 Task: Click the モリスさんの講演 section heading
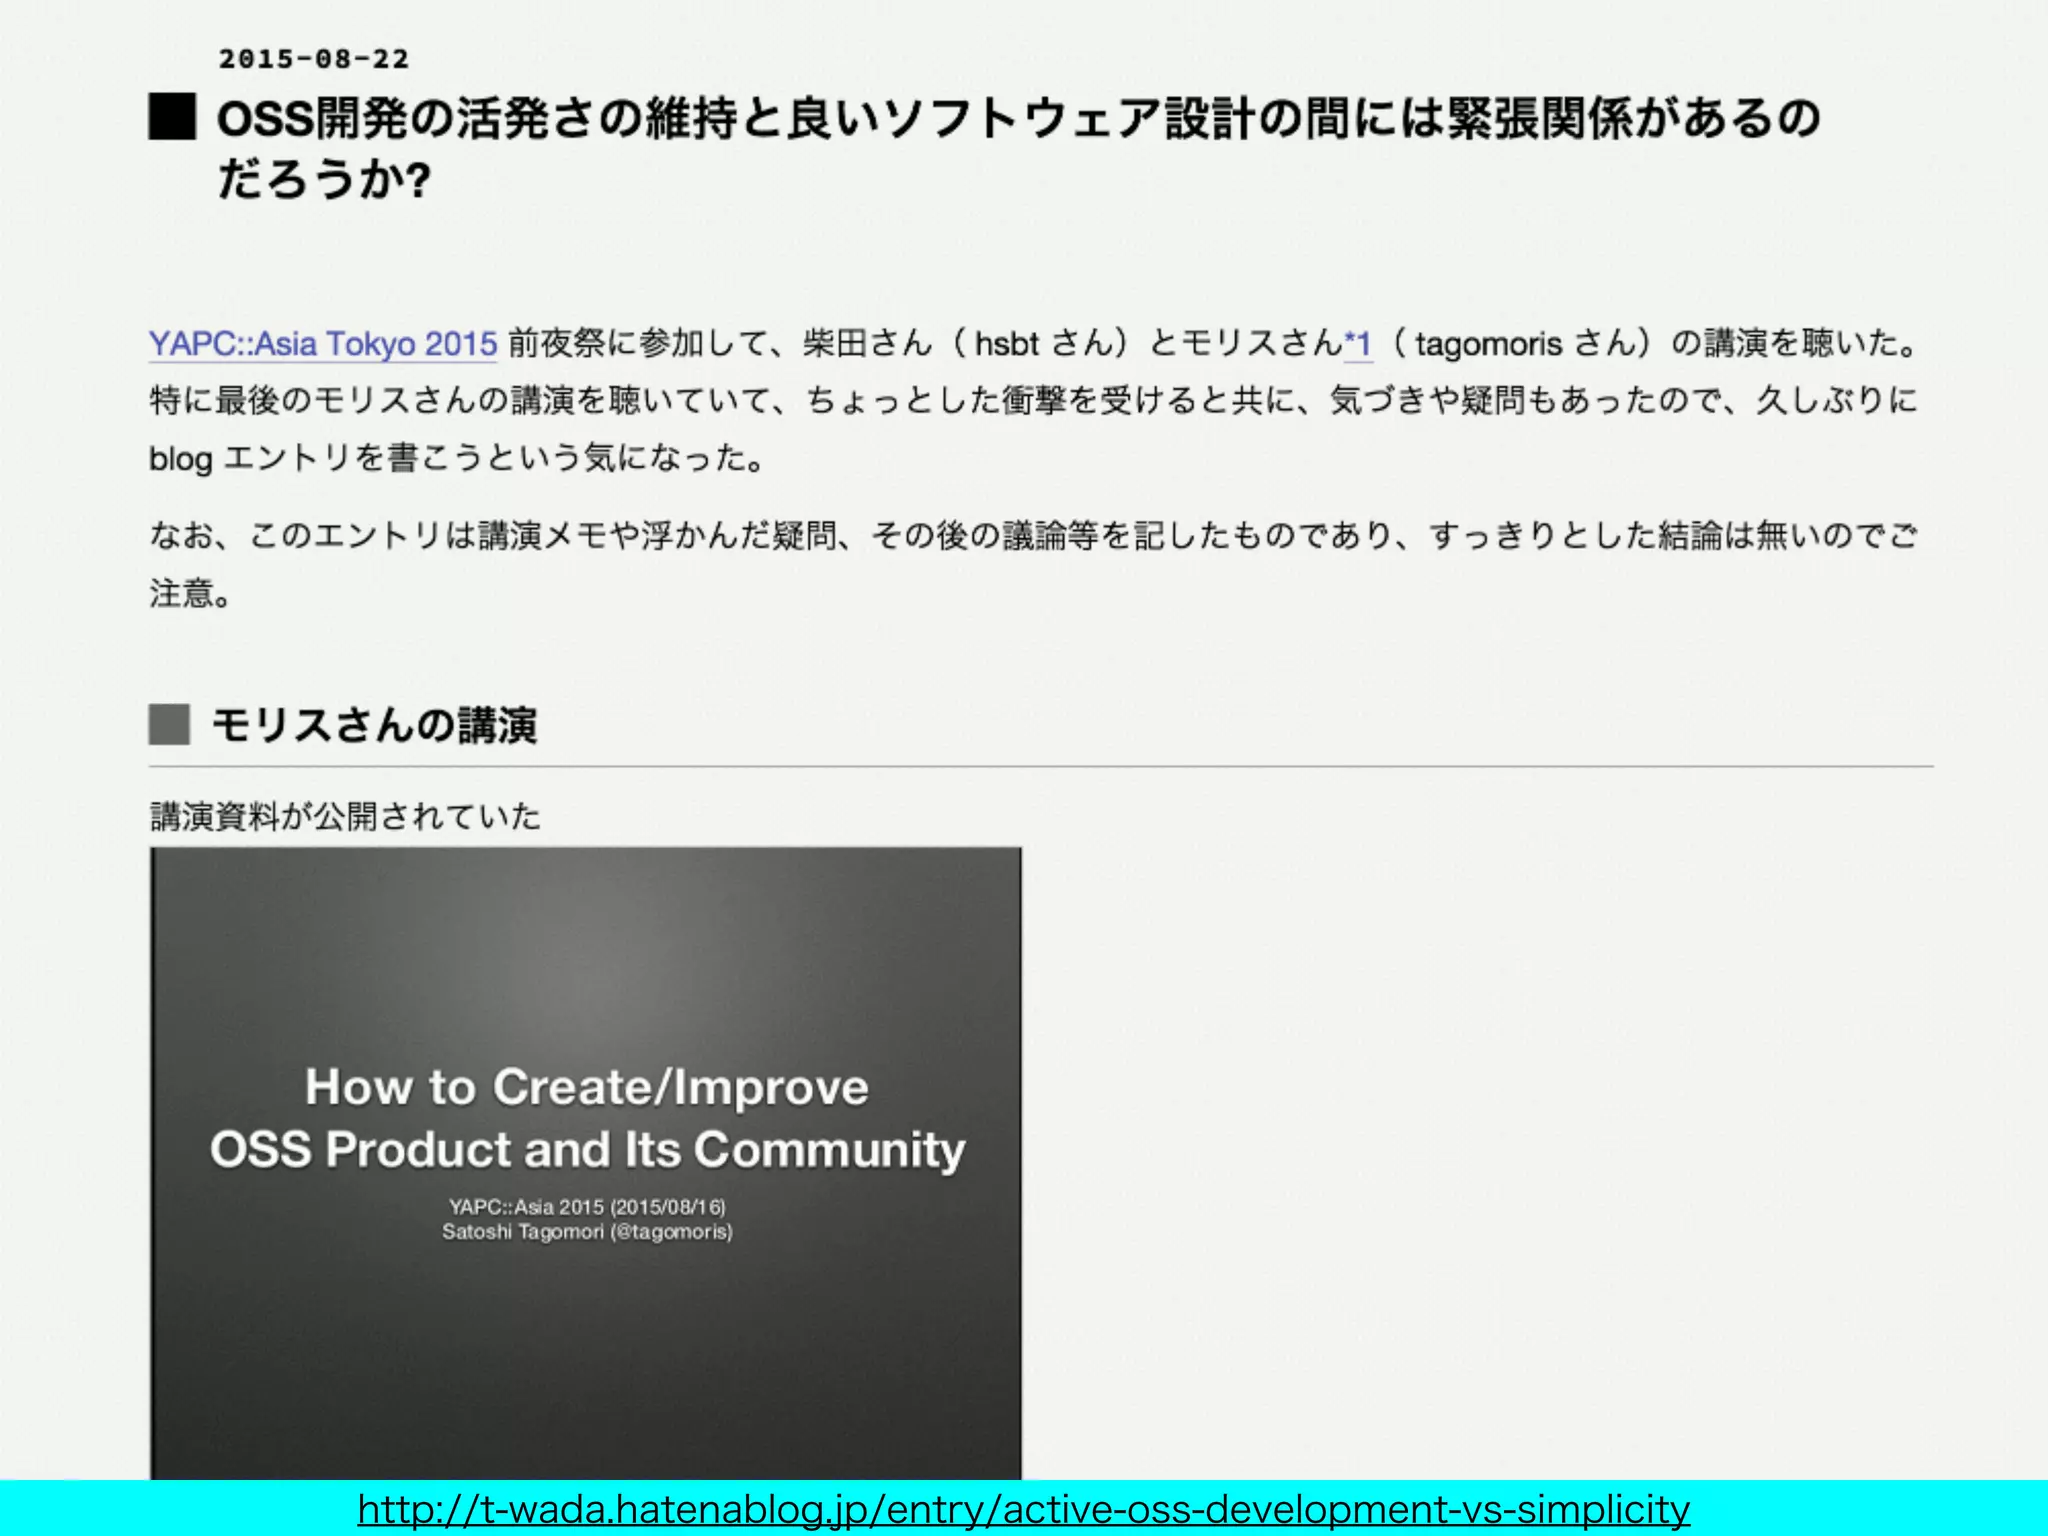374,725
